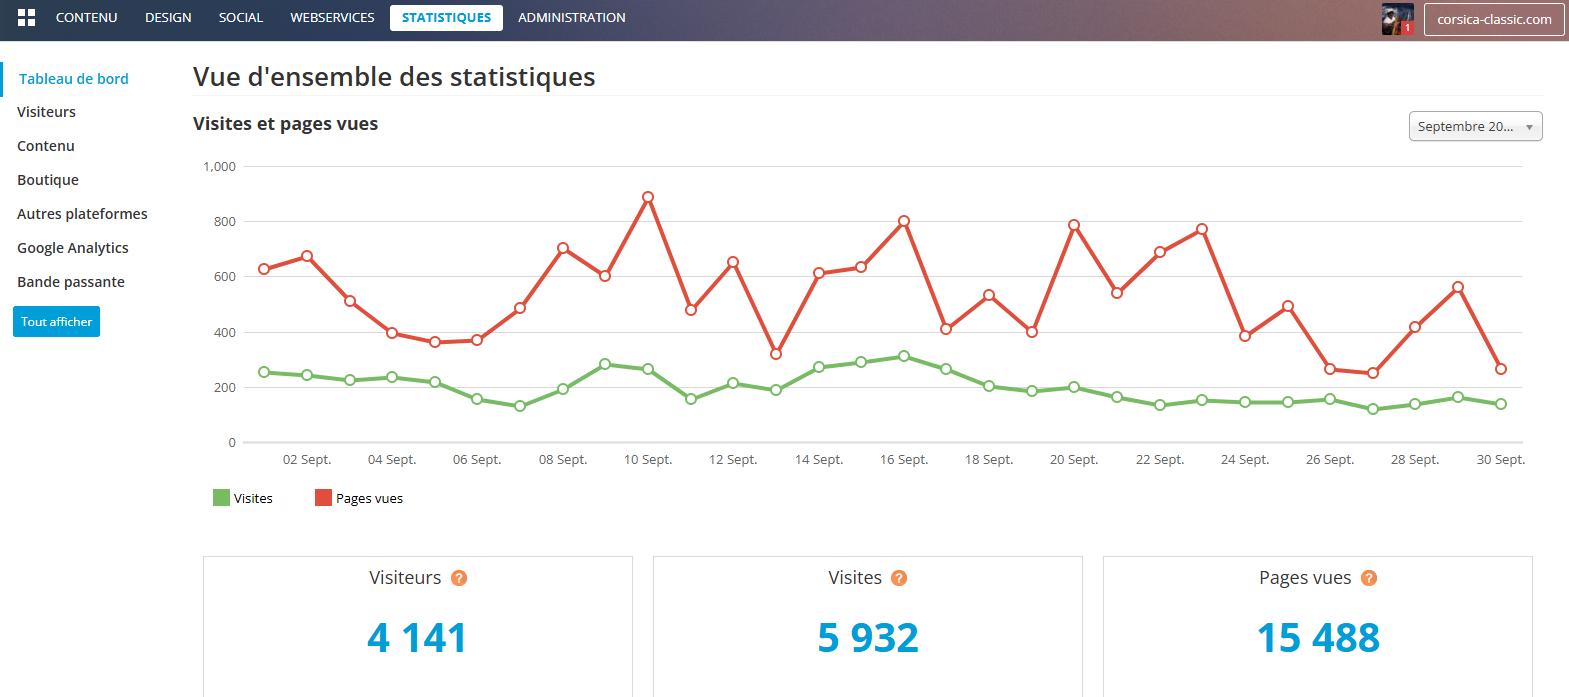Select Bande passante in the sidebar
This screenshot has width=1569, height=697.
(x=71, y=282)
